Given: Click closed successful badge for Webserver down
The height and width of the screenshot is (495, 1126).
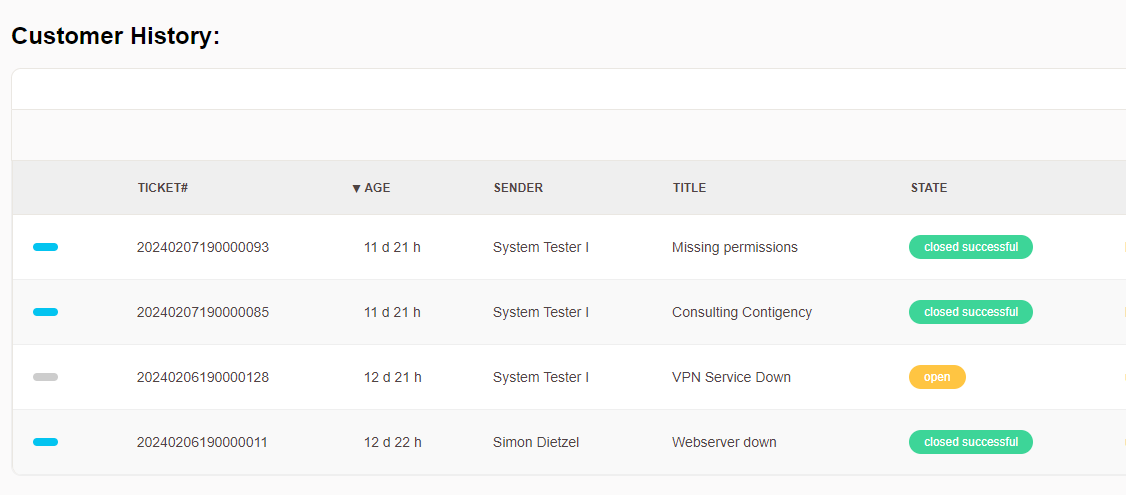Looking at the screenshot, I should coord(970,442).
